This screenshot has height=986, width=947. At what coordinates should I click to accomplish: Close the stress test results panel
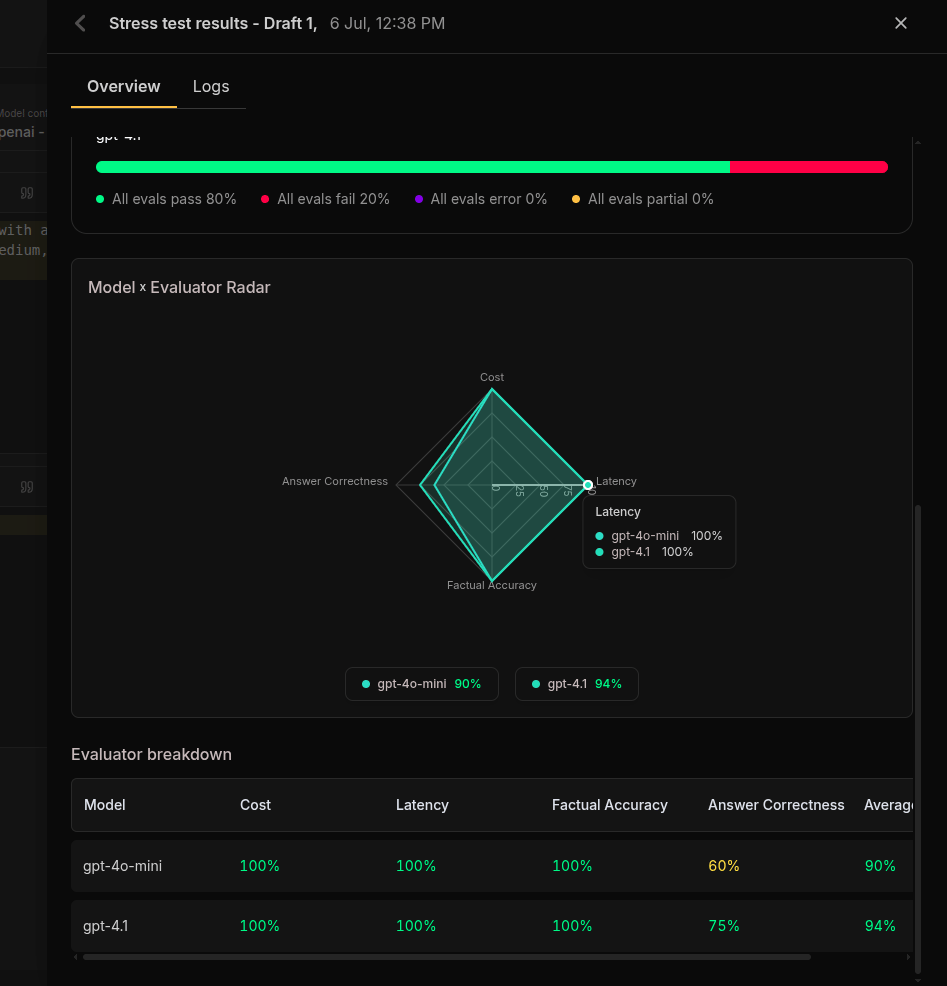click(900, 23)
